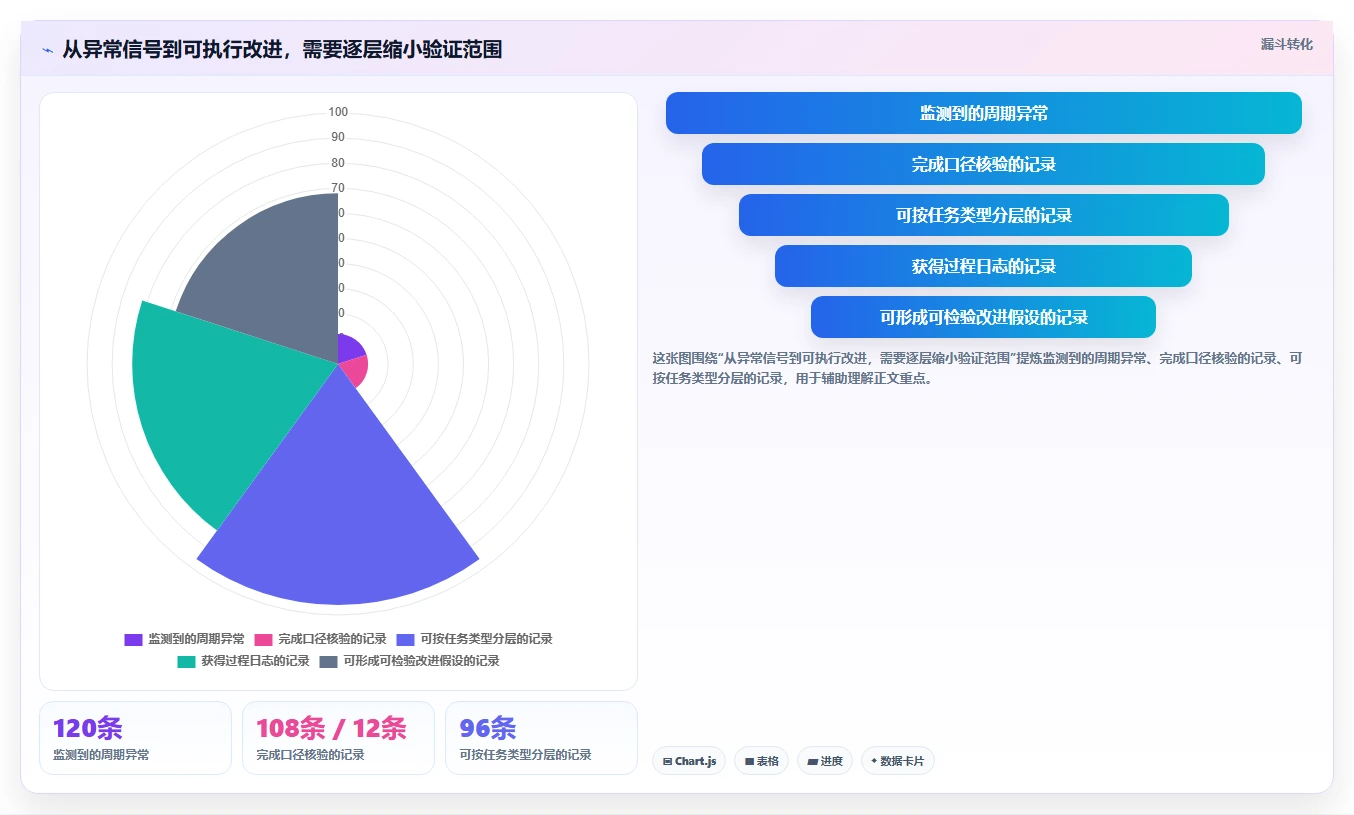Select the 监测到的周期异常 funnel bar
Viewport: 1354px width, 815px height.
984,113
